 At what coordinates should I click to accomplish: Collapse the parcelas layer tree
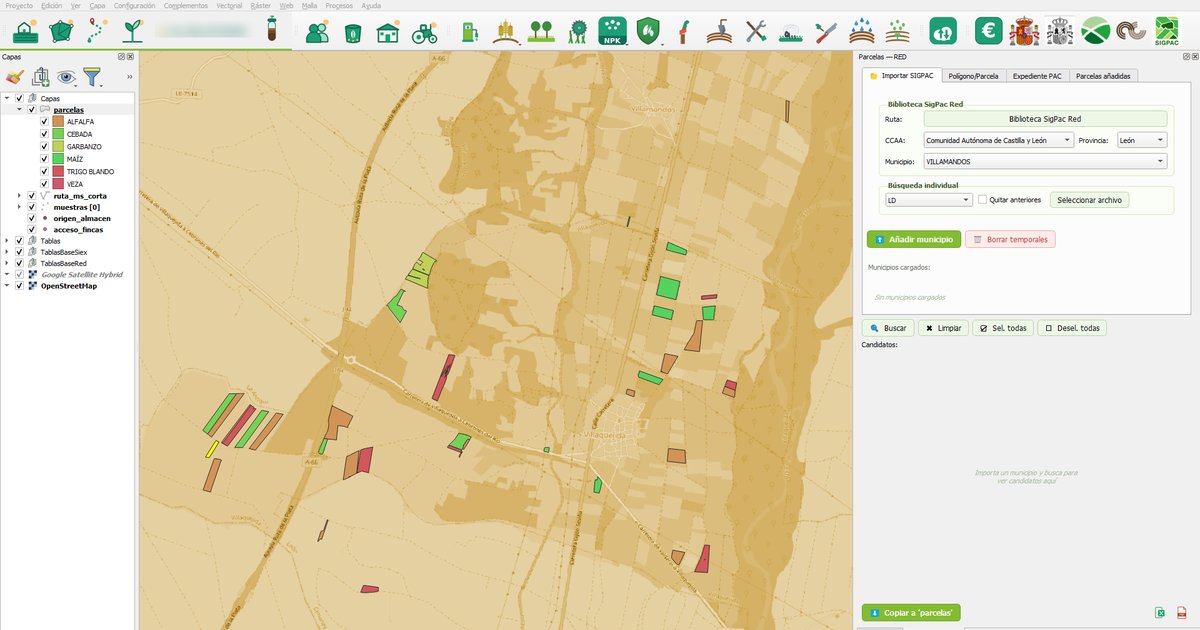click(19, 109)
